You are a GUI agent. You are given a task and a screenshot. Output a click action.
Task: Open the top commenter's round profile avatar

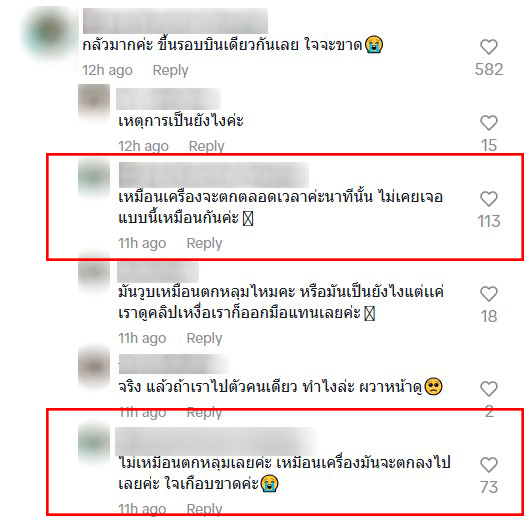50,34
